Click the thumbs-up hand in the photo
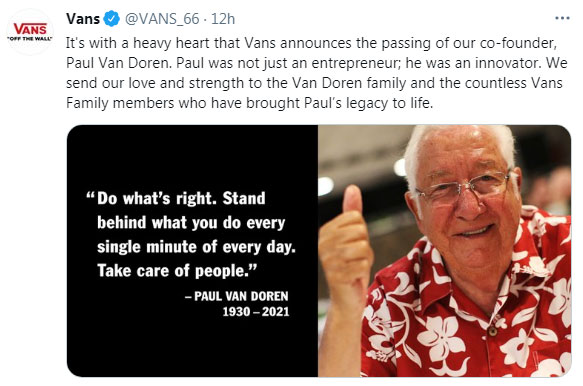The width and height of the screenshot is (583, 386). 345,244
